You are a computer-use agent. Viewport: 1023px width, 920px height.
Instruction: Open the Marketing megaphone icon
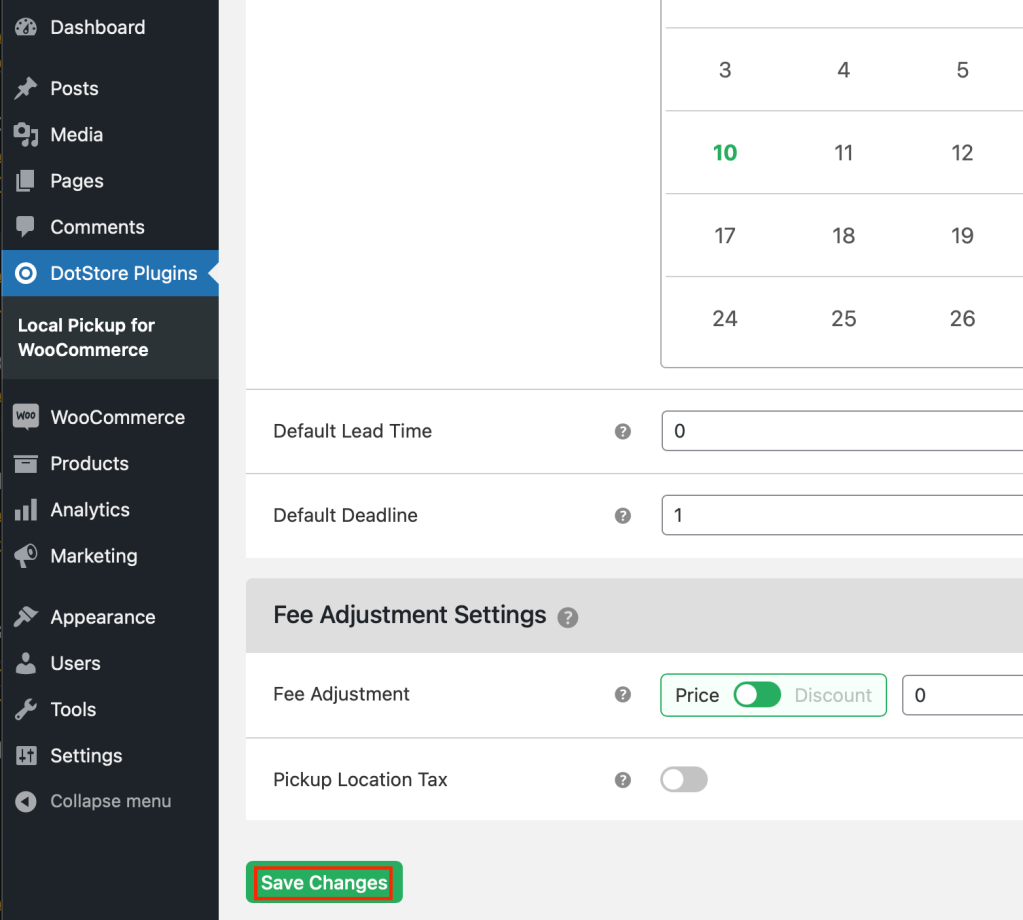coord(26,556)
